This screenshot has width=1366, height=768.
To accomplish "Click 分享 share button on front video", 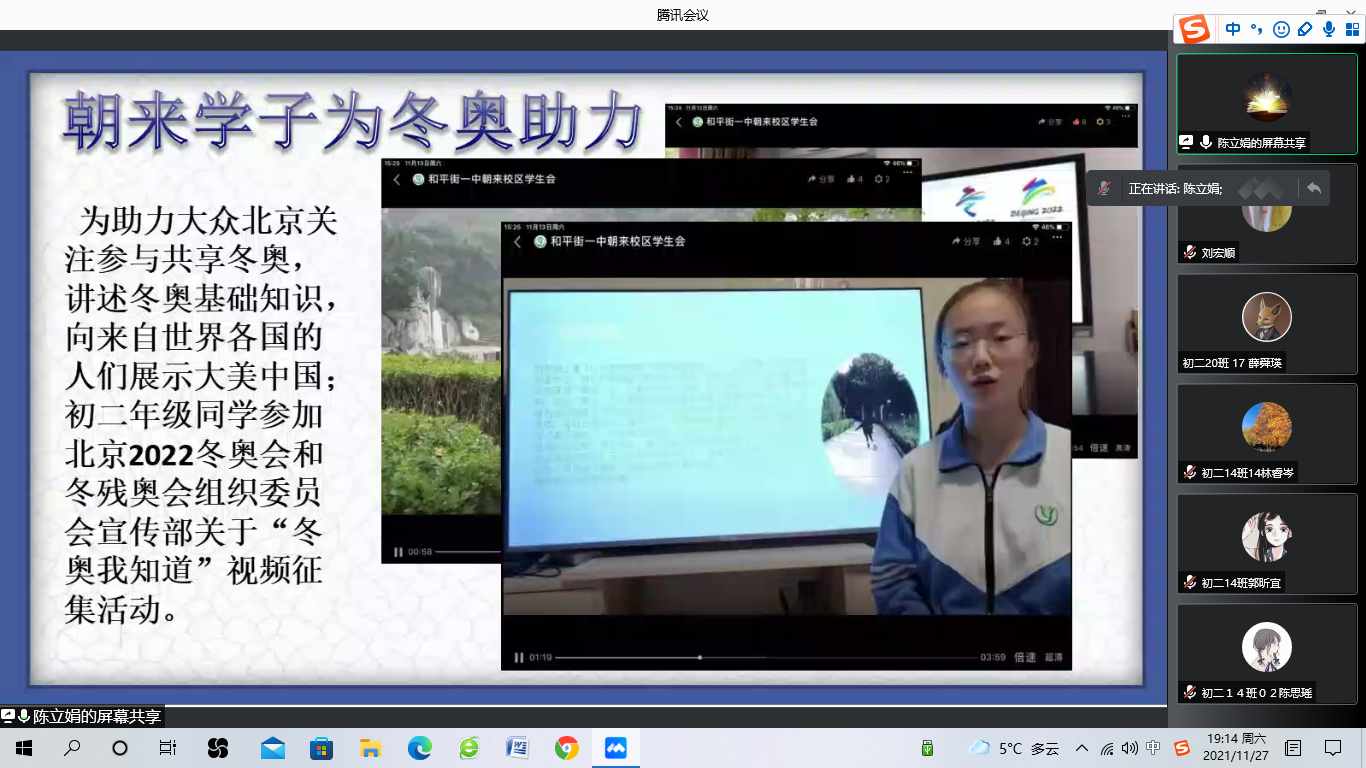I will pyautogui.click(x=966, y=241).
